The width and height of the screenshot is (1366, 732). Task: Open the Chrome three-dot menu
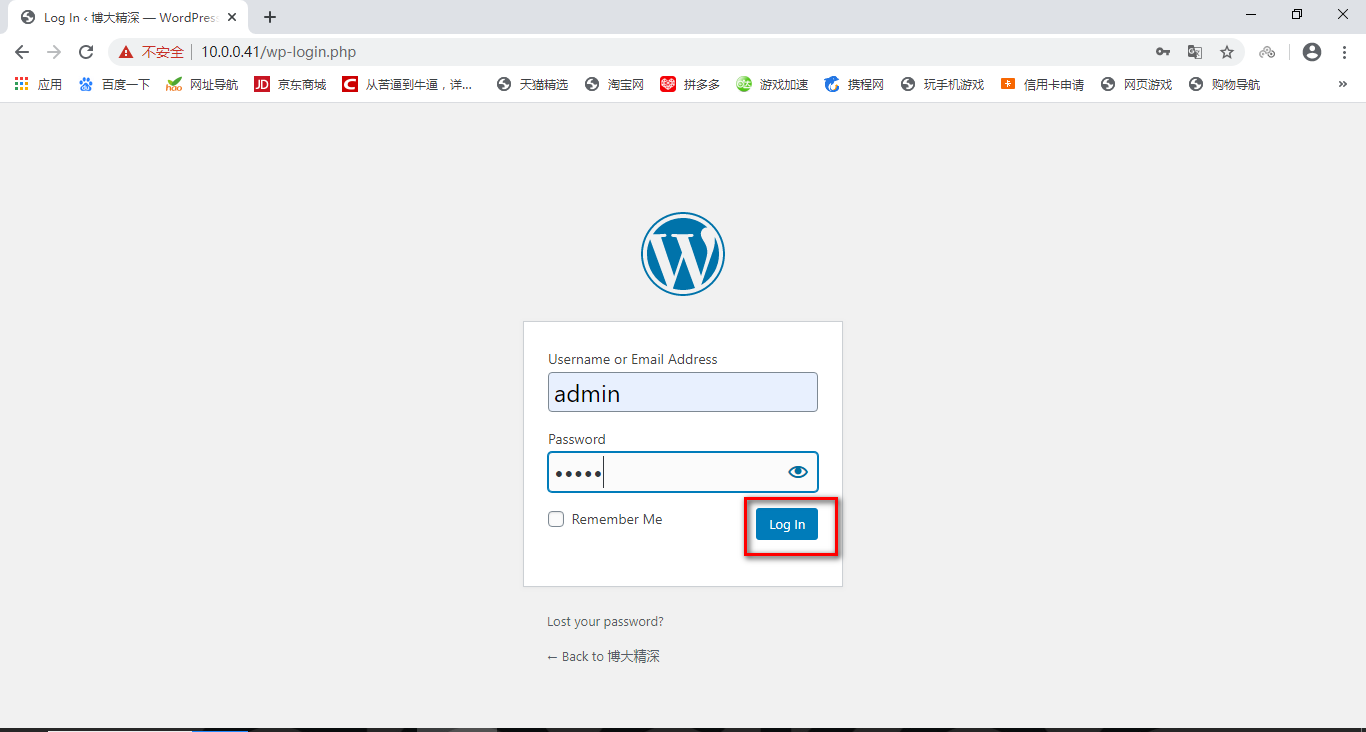pyautogui.click(x=1343, y=51)
